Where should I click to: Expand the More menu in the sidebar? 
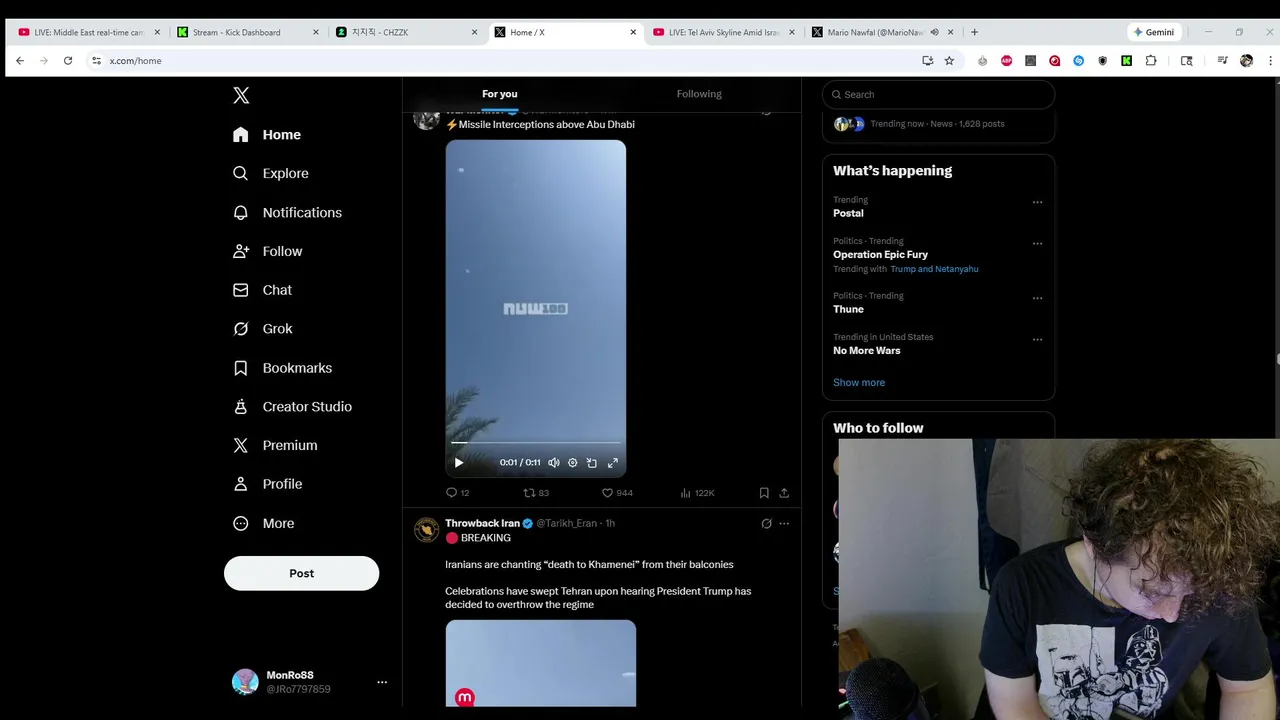click(x=263, y=523)
